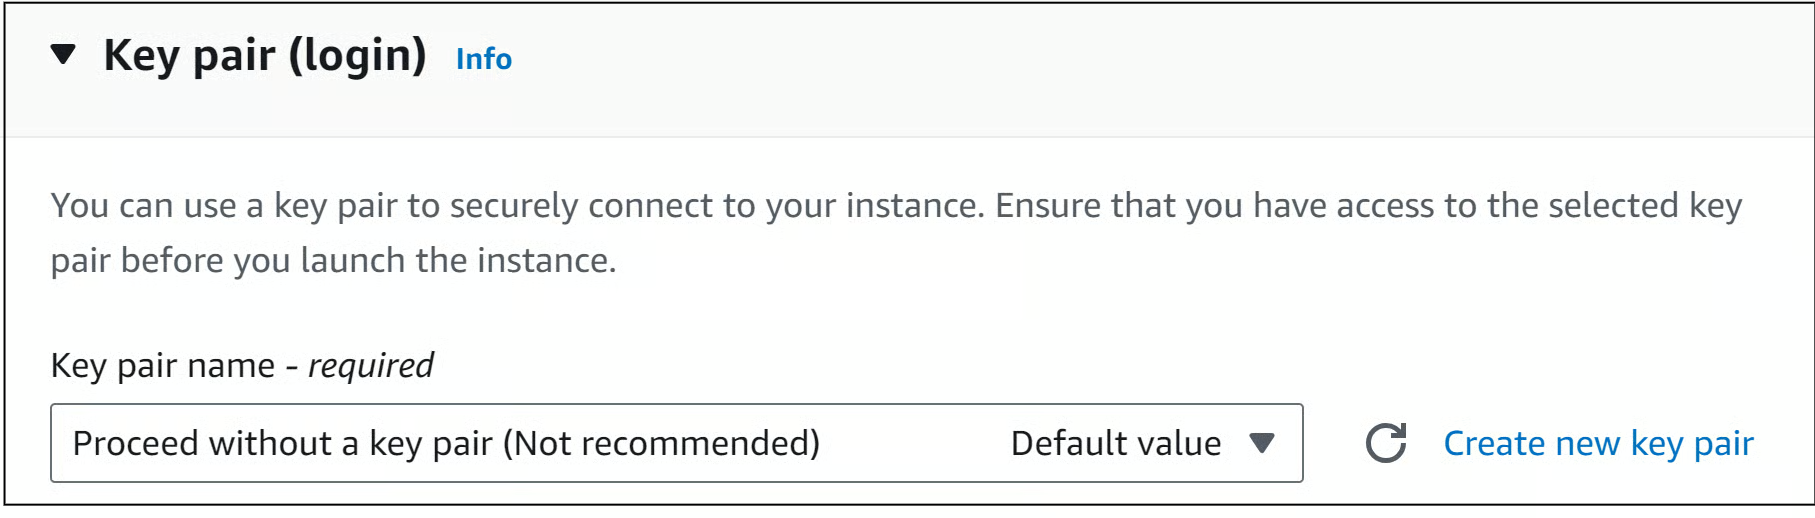The height and width of the screenshot is (518, 1815).
Task: Click the word 'login' in section title
Action: click(358, 57)
